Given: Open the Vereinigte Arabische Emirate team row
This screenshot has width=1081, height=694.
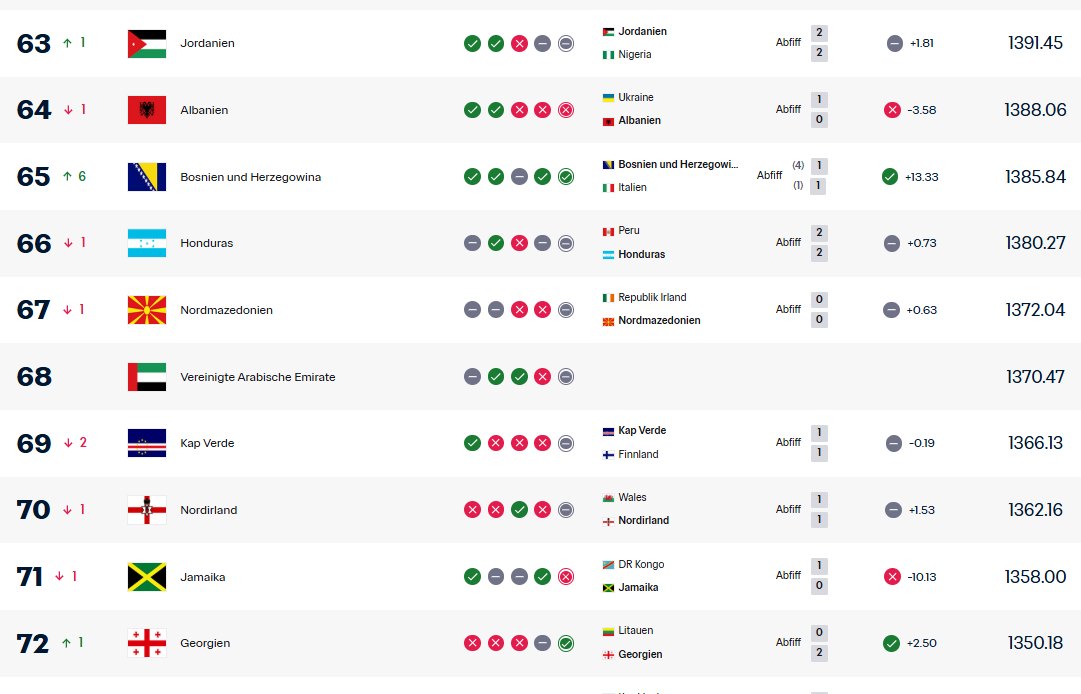Looking at the screenshot, I should [260, 376].
